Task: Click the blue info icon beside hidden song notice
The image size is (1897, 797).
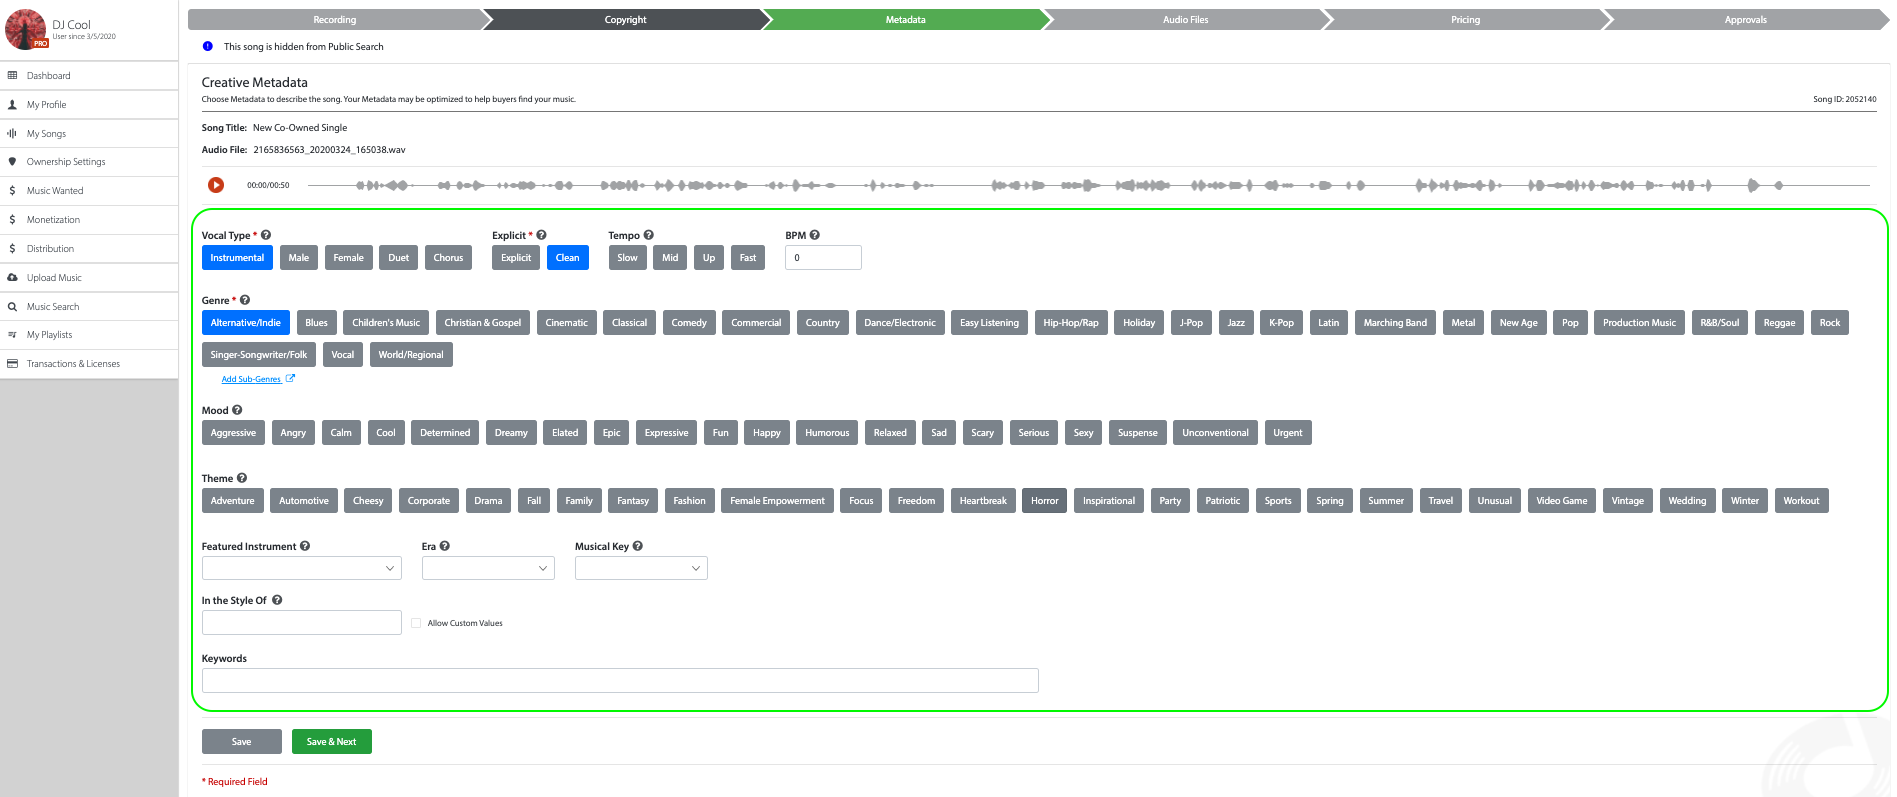Action: [x=208, y=46]
